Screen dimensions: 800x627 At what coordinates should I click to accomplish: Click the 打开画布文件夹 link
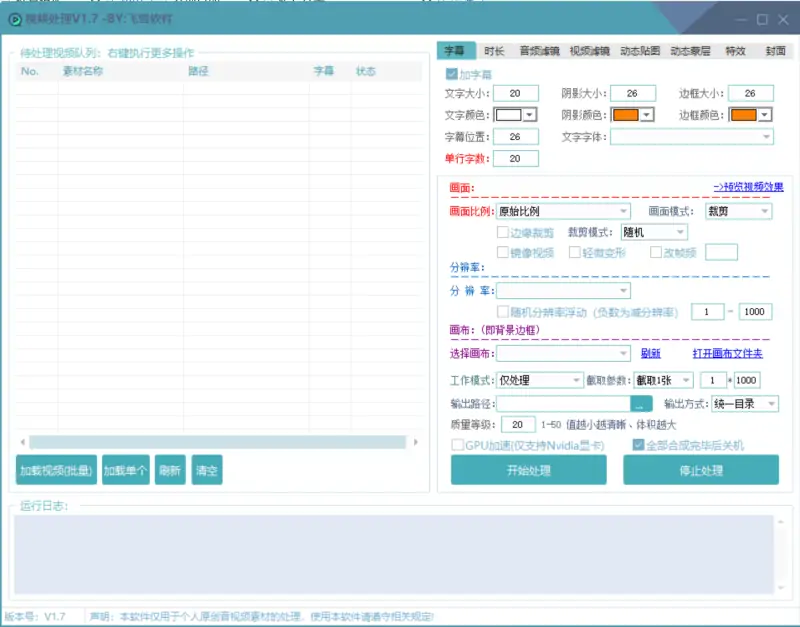coord(727,353)
